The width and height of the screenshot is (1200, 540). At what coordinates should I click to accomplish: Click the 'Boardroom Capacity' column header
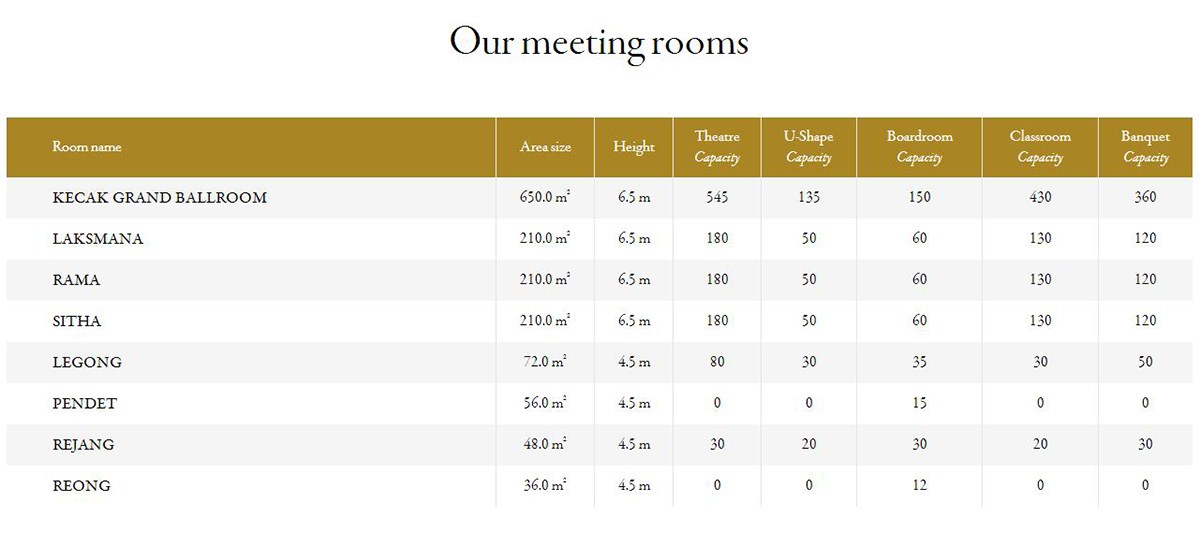[x=919, y=147]
